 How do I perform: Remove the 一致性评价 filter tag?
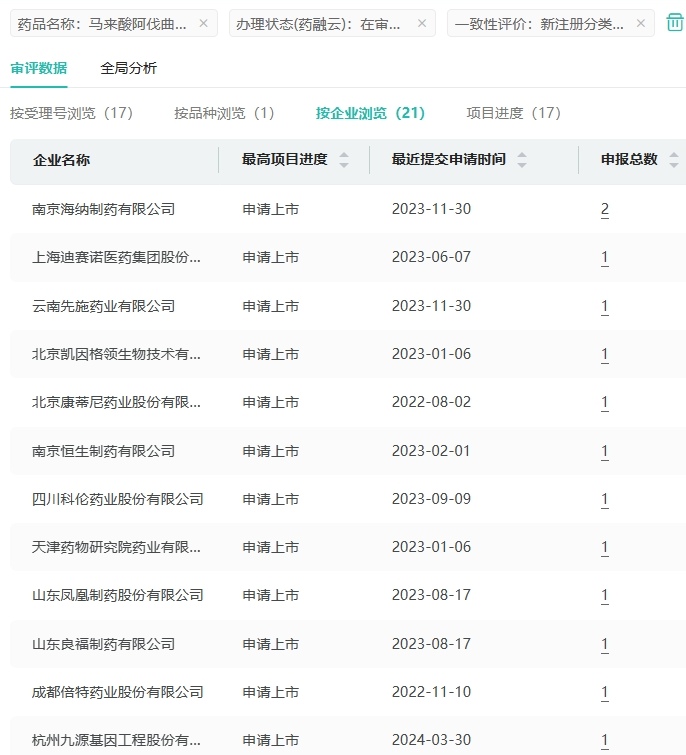coord(641,23)
